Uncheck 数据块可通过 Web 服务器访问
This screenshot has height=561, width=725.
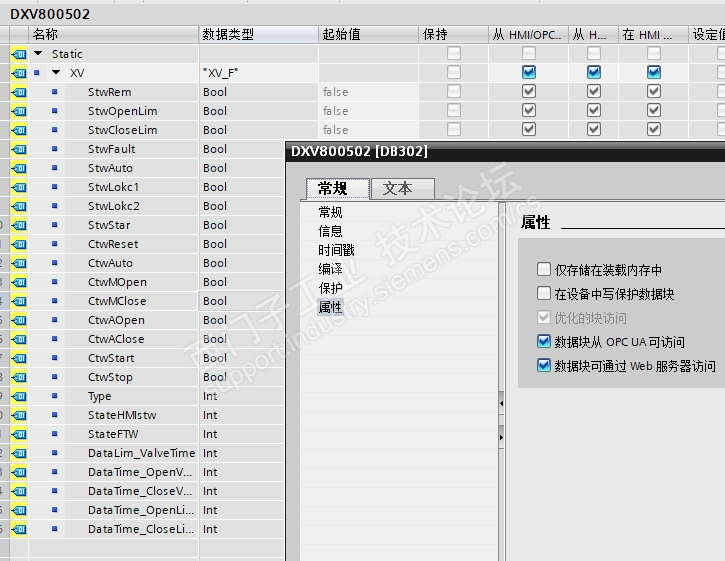point(544,365)
